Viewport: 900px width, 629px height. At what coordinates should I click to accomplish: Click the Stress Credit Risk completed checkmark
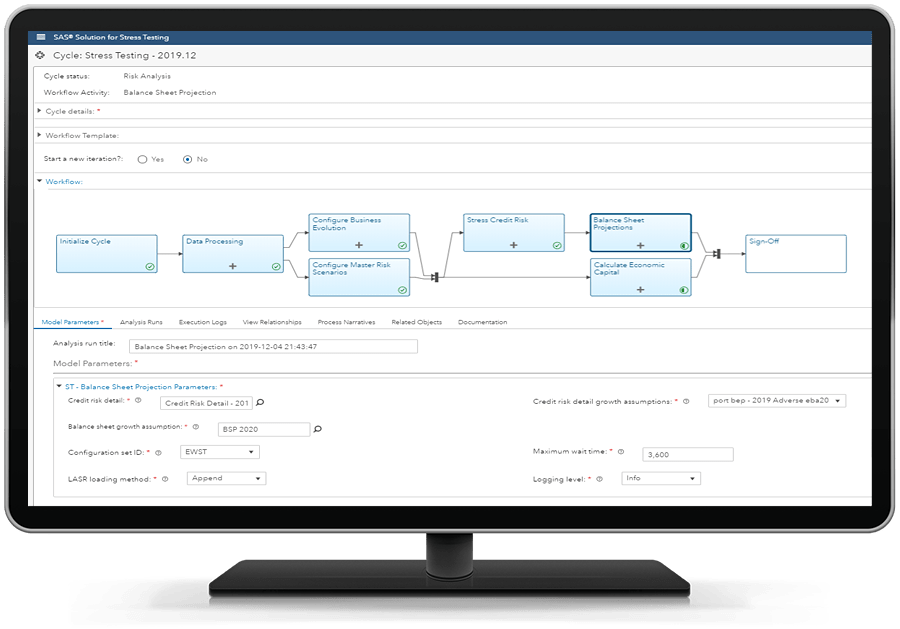click(x=557, y=246)
